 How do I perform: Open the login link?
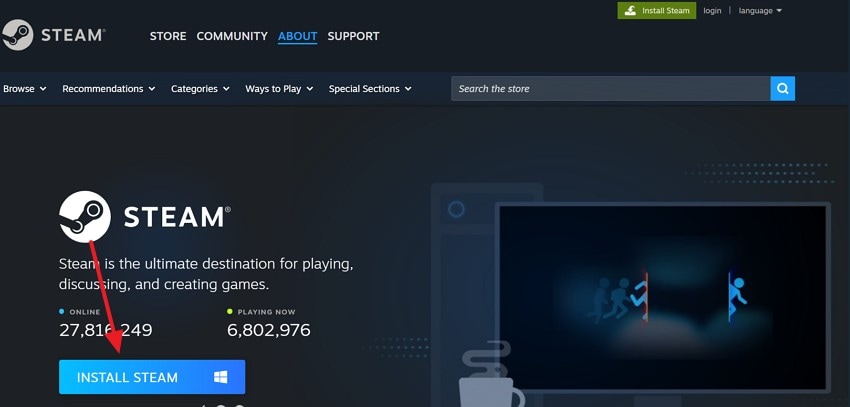(x=712, y=11)
